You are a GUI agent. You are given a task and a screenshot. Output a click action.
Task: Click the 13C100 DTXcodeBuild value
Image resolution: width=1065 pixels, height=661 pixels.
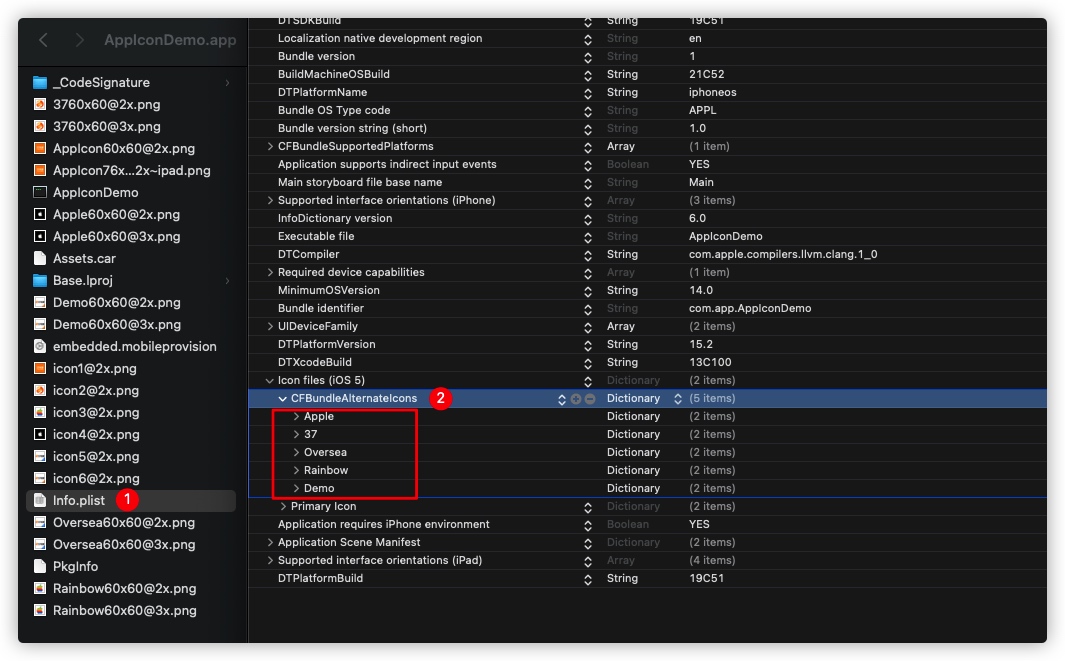(710, 362)
